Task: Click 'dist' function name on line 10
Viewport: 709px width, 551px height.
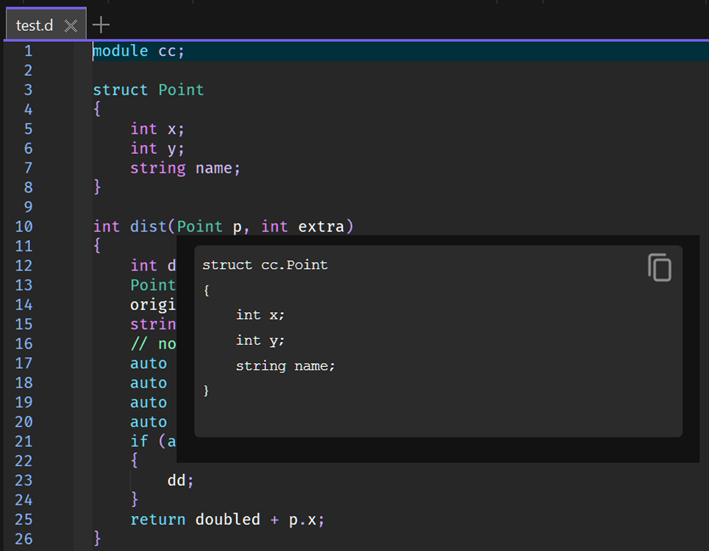Action: [x=148, y=226]
